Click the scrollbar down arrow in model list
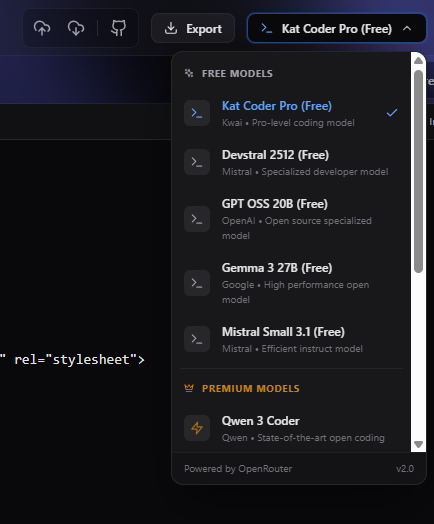434x524 pixels. 418,444
